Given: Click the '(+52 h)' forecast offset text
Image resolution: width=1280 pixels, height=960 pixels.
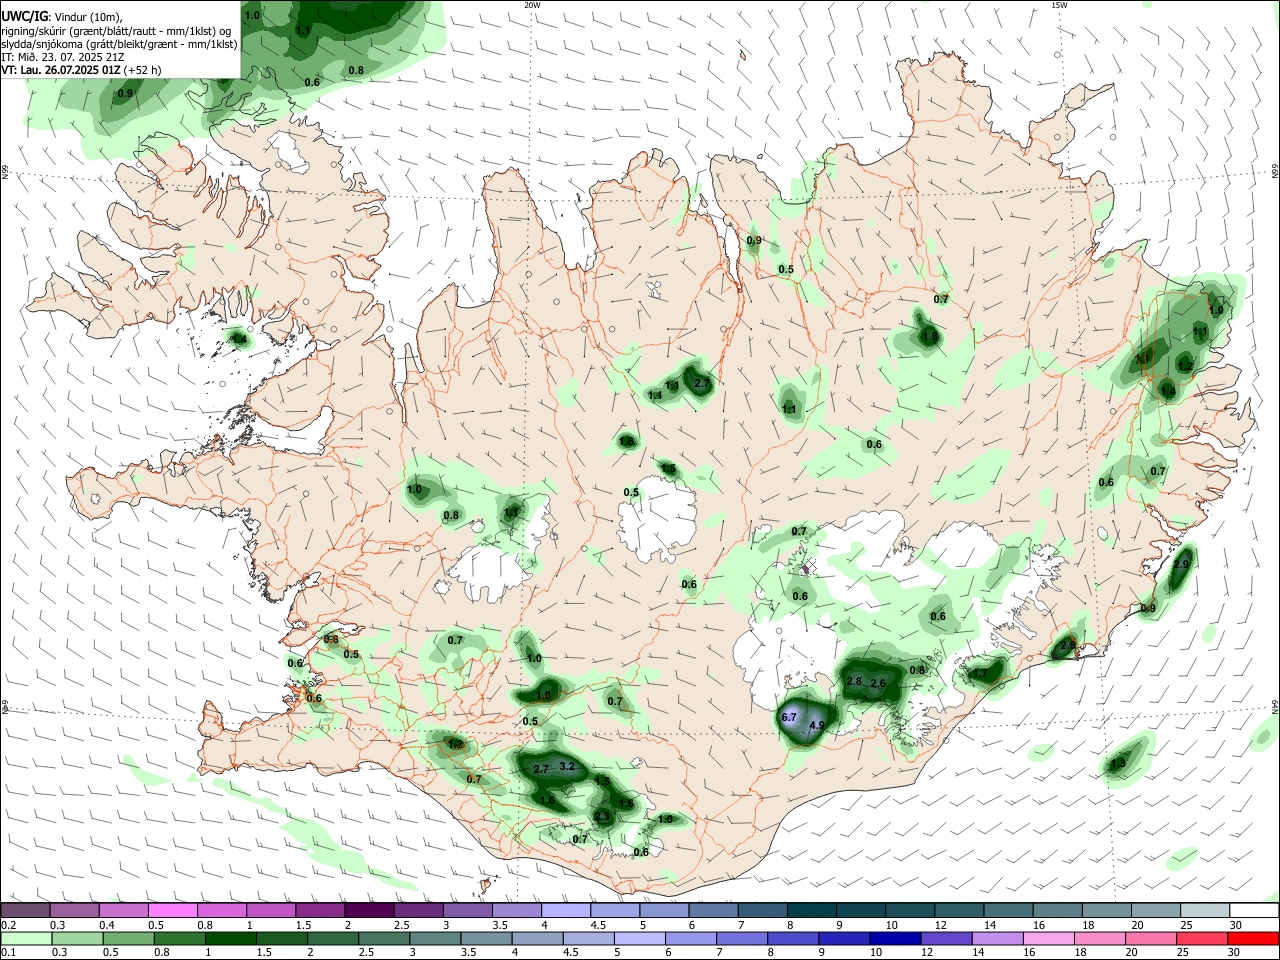Looking at the screenshot, I should pyautogui.click(x=143, y=70).
